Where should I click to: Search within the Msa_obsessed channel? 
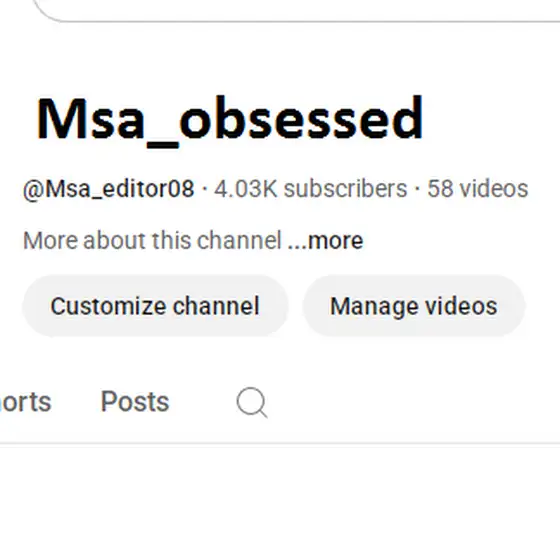pyautogui.click(x=252, y=402)
